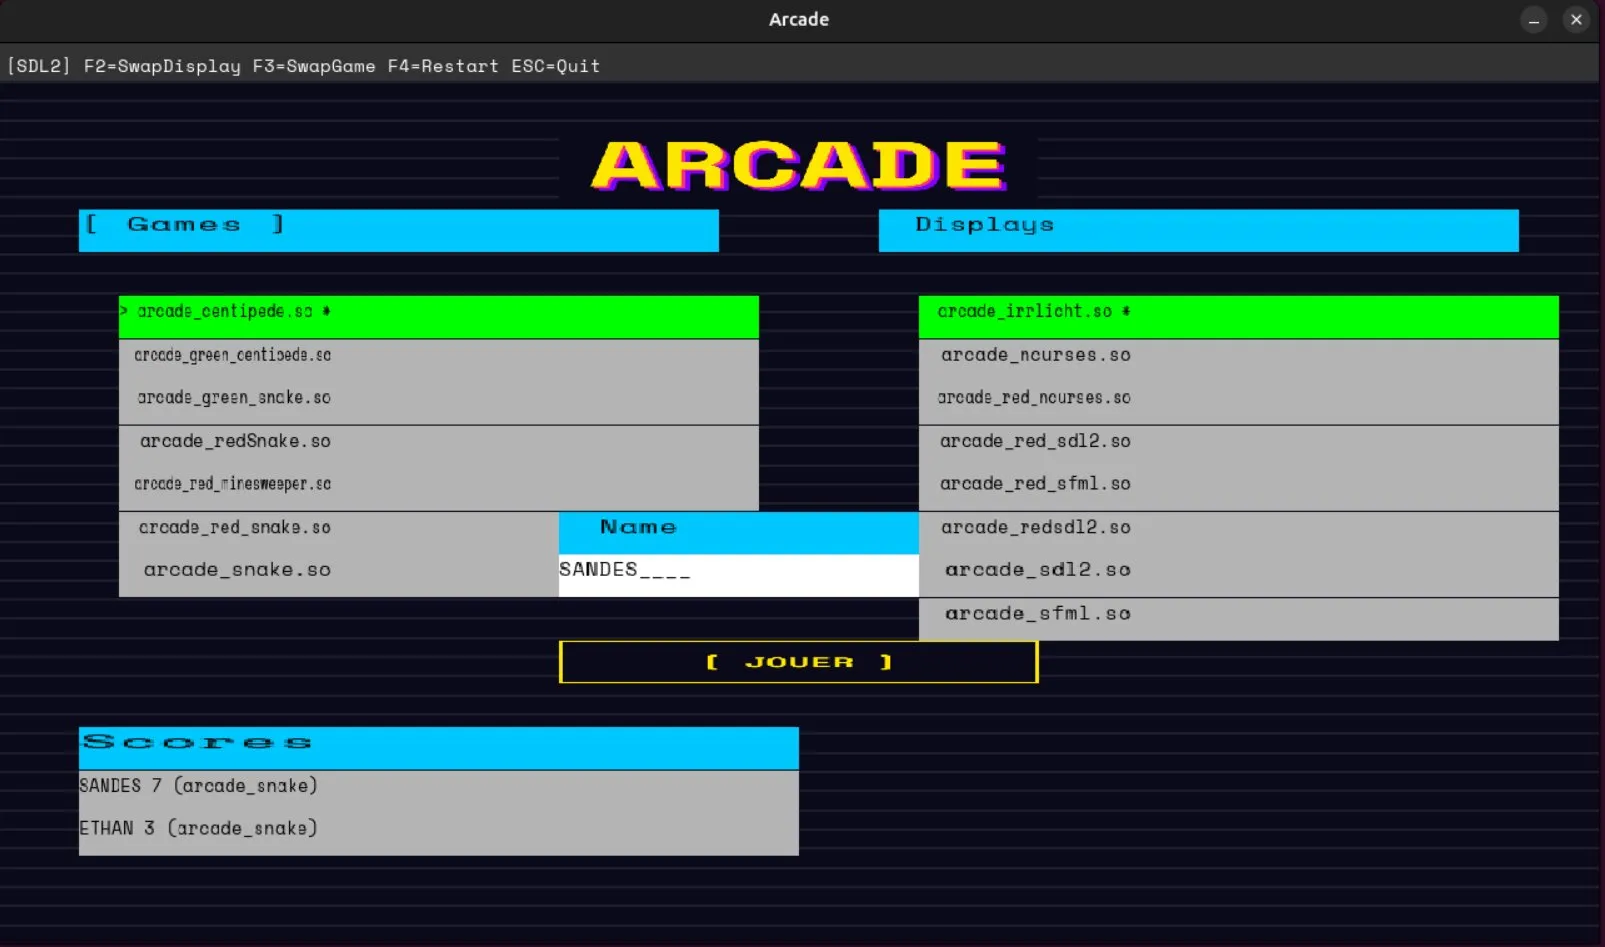Focus the Name input field containing SANDES

pos(738,575)
